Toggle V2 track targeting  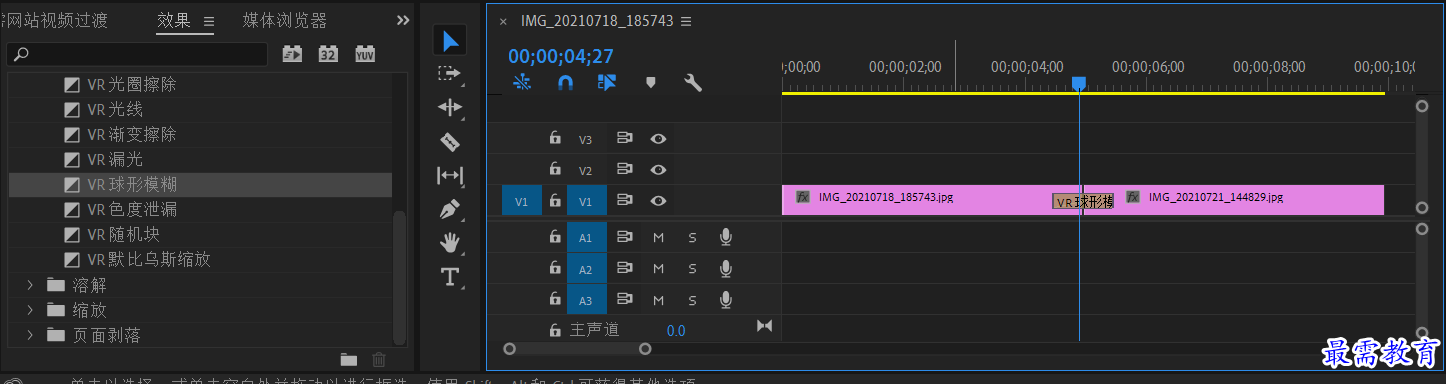[x=586, y=170]
